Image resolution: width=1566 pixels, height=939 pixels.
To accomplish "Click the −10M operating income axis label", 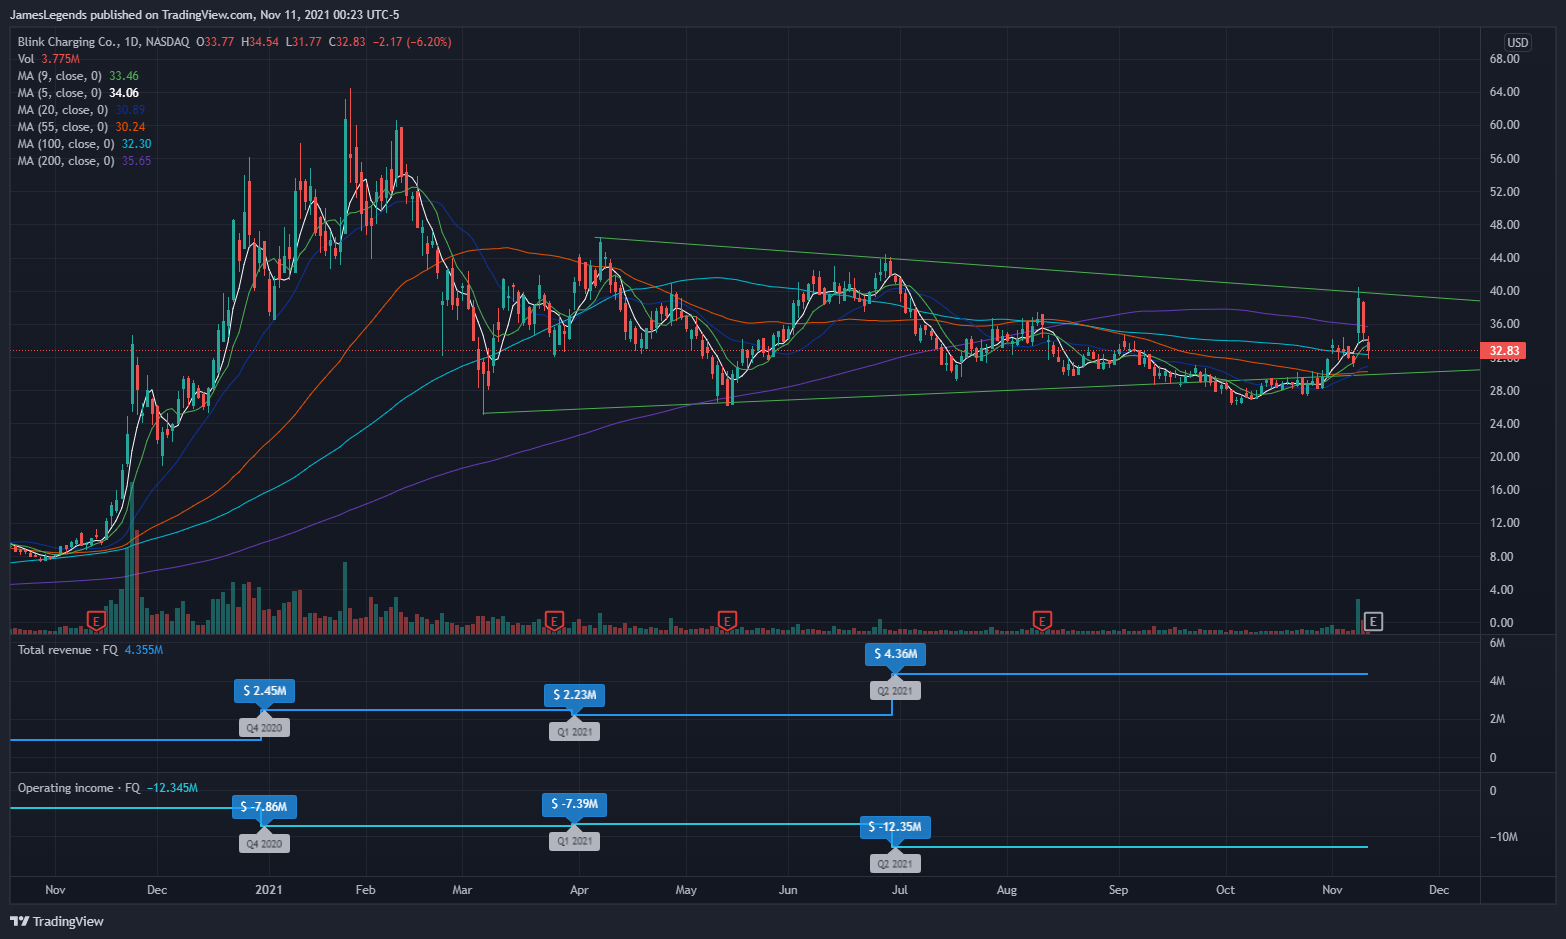I will click(1503, 837).
